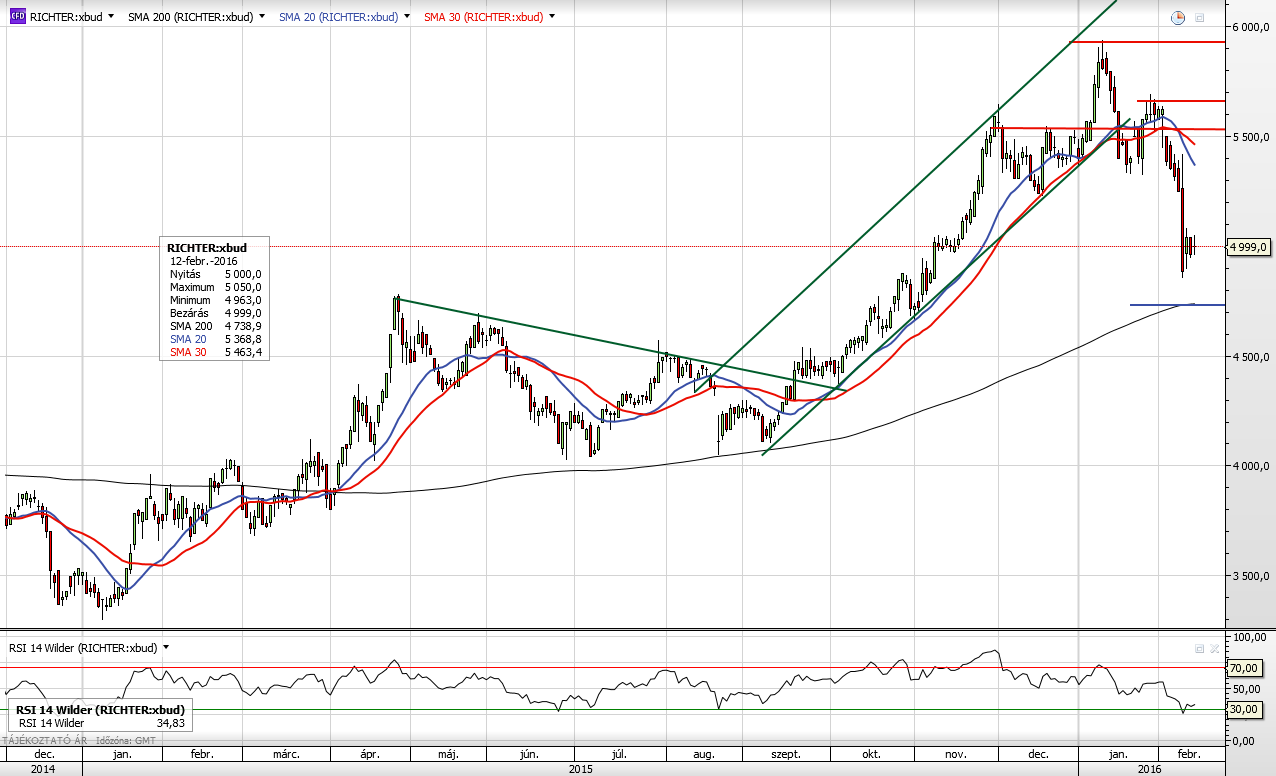
Task: Click the Bezárás 4 999,0 row in tooltip
Action: pyautogui.click(x=215, y=313)
